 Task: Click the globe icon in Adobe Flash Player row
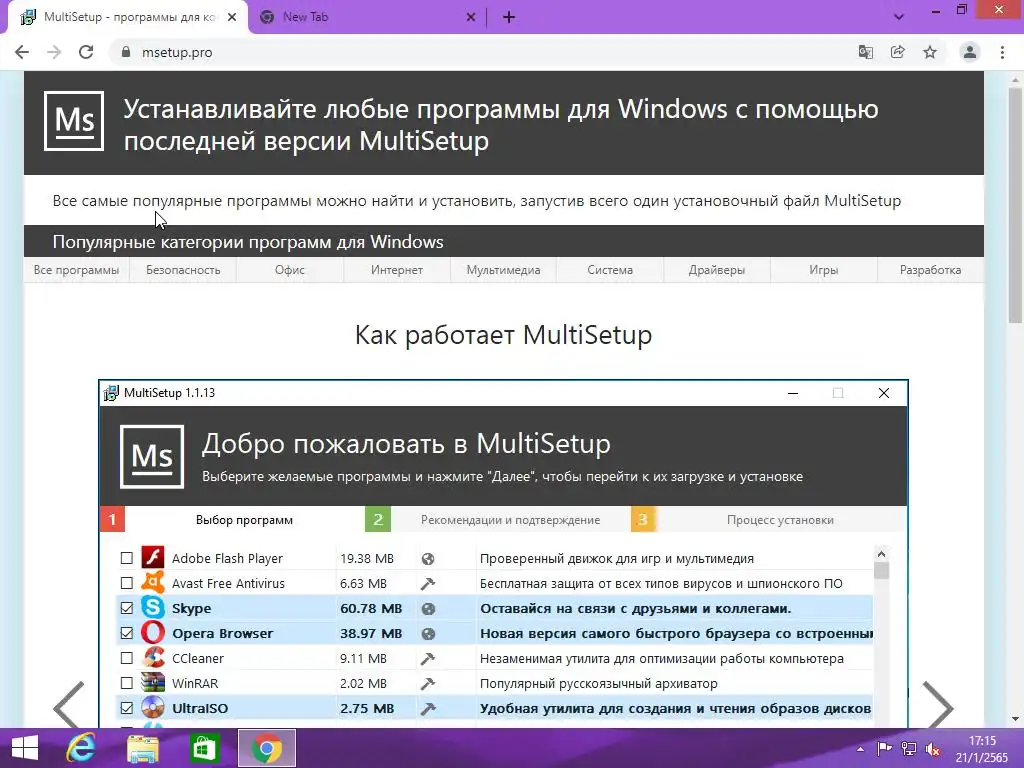[x=428, y=559]
